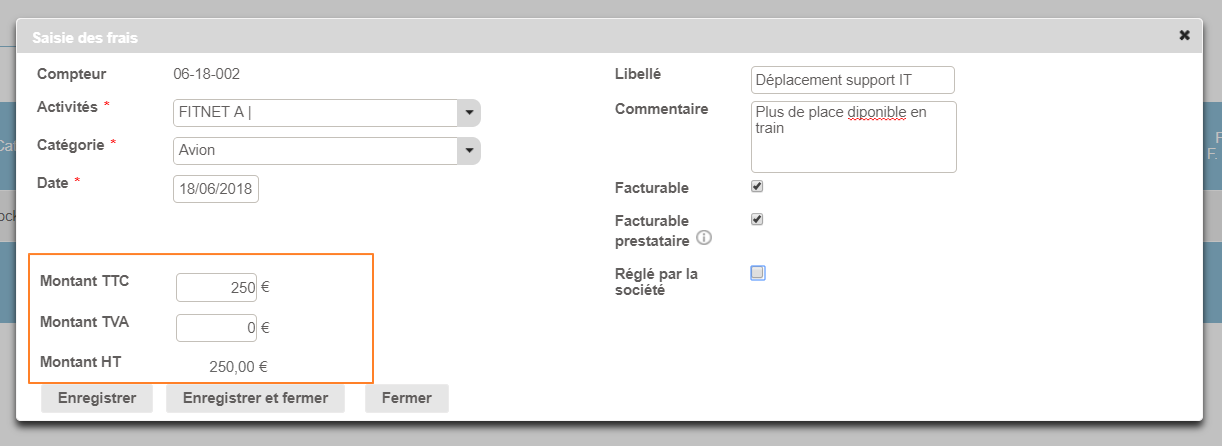Close the Saisie des frais dialog
This screenshot has height=446, width=1222.
coord(1184,35)
